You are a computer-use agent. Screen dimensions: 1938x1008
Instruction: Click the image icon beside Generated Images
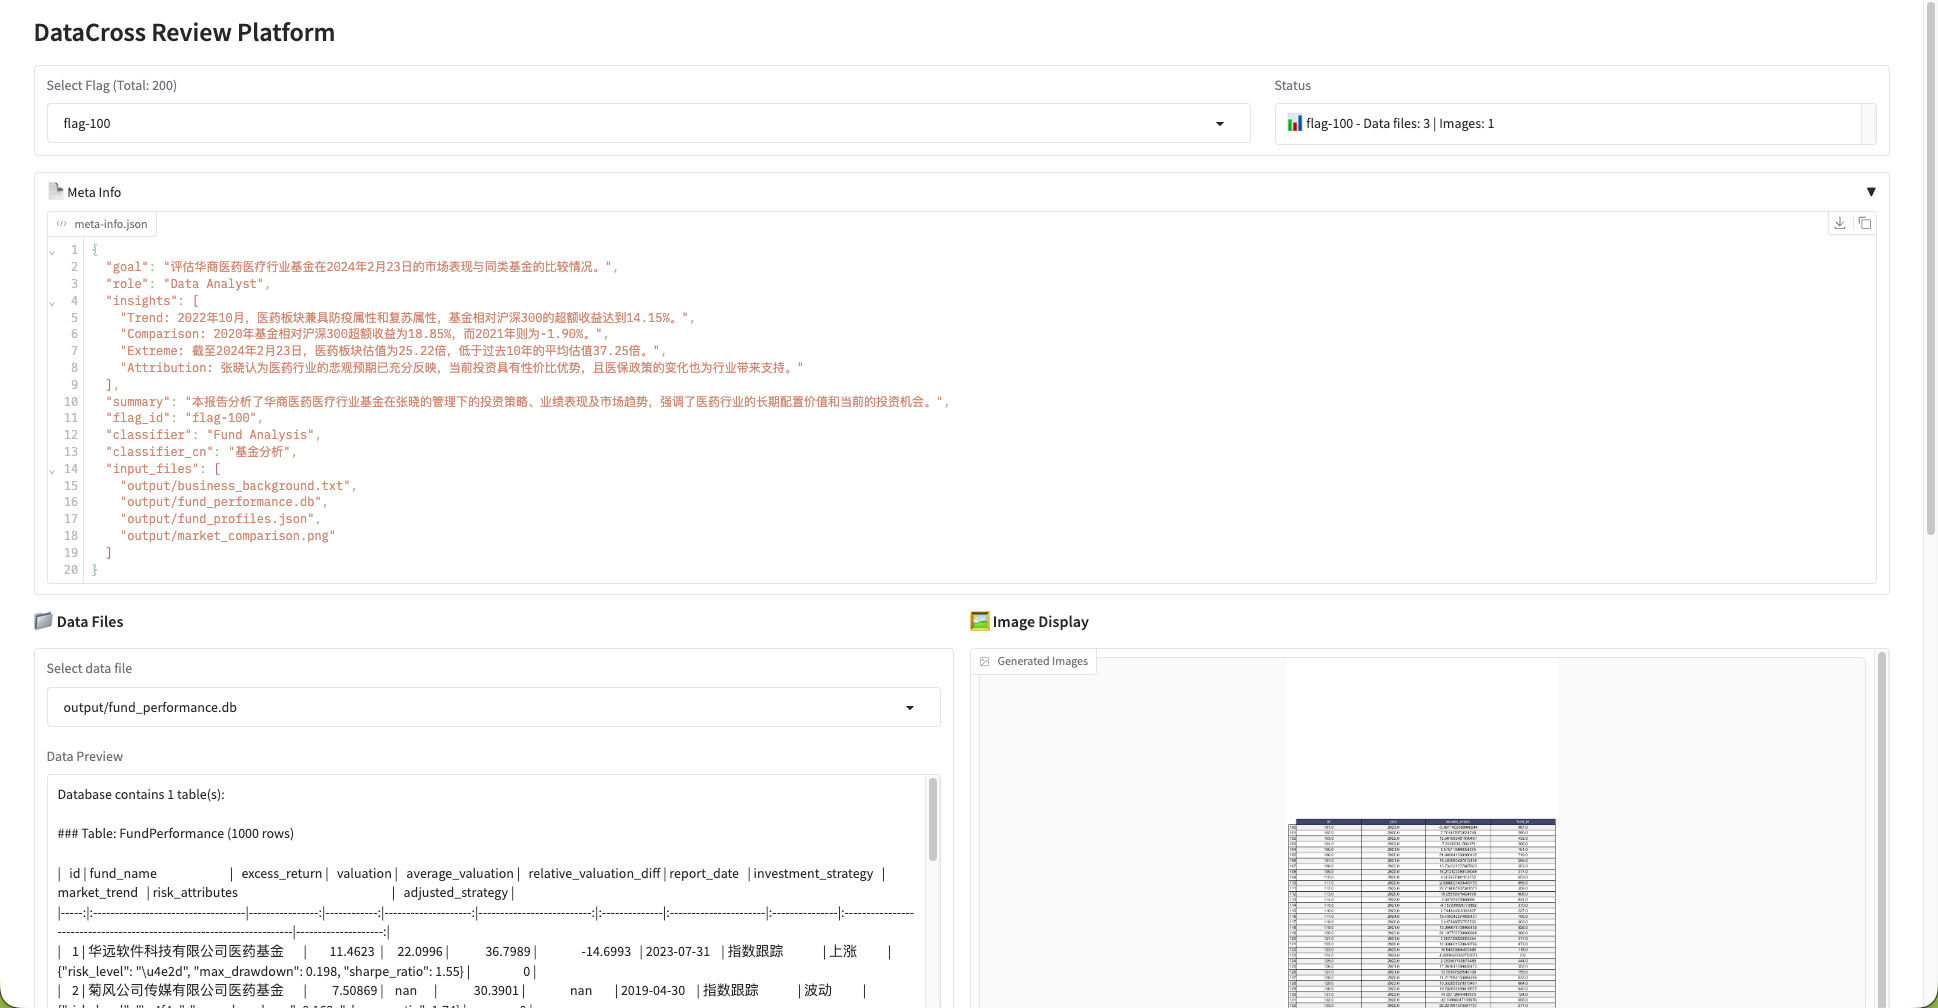click(985, 661)
